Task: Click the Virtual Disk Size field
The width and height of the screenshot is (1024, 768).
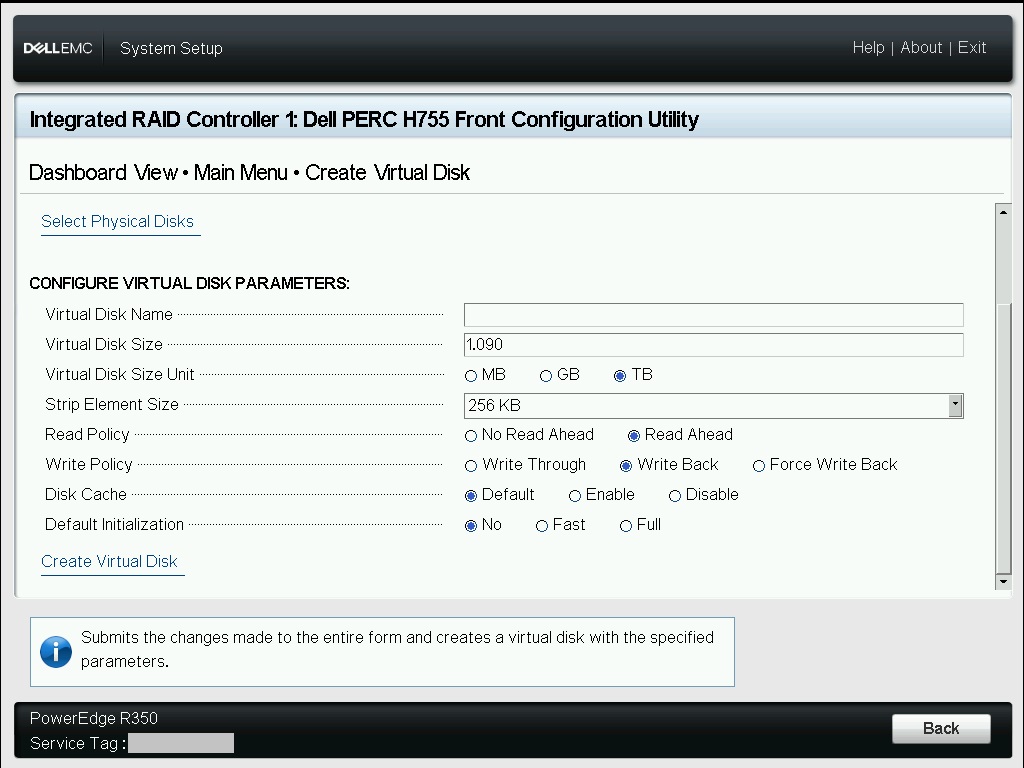Action: coord(713,345)
